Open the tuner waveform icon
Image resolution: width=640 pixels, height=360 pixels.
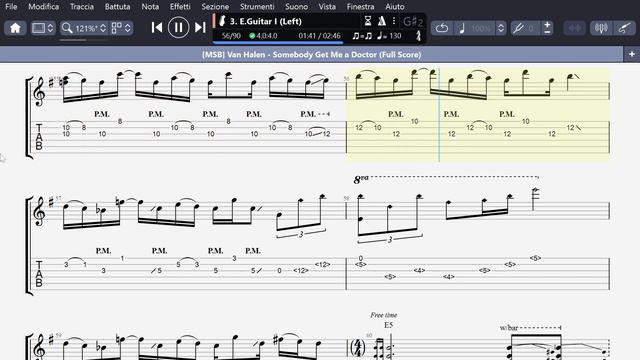coord(601,28)
